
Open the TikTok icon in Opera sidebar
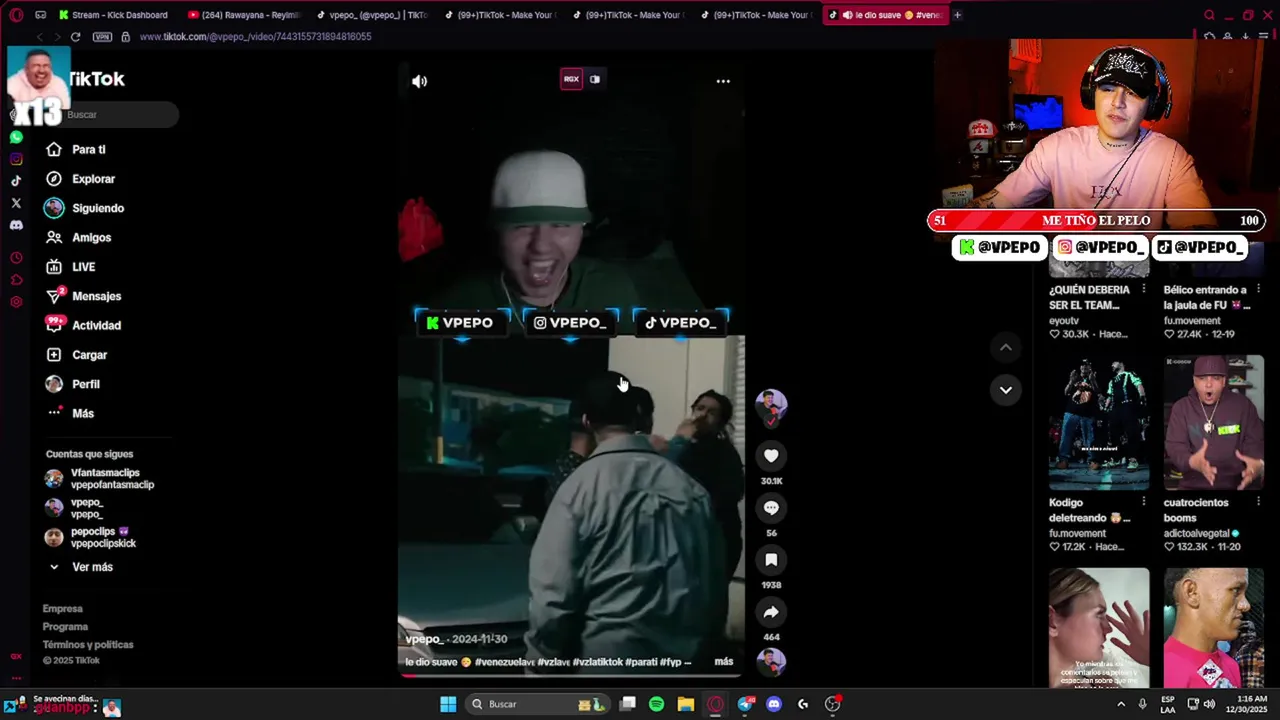point(16,181)
